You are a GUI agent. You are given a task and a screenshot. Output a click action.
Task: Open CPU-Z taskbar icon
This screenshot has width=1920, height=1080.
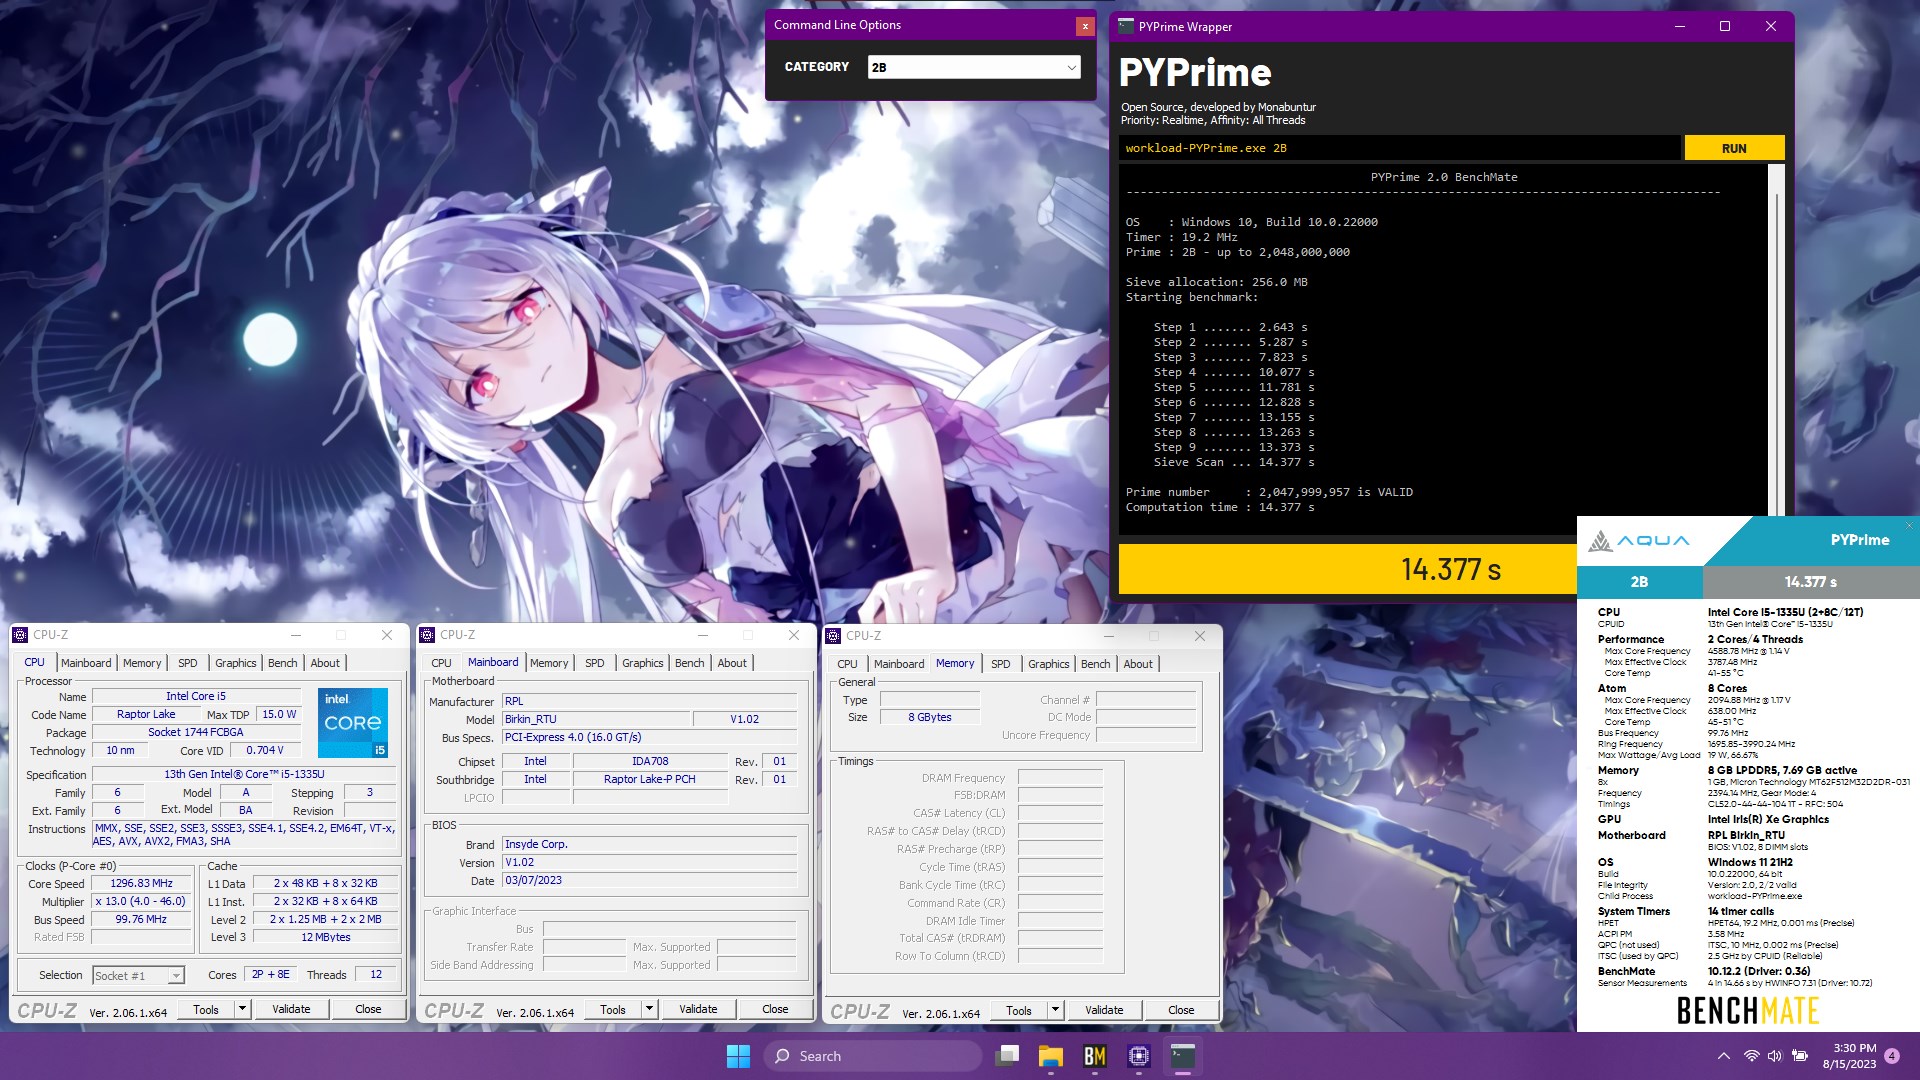1138,1056
